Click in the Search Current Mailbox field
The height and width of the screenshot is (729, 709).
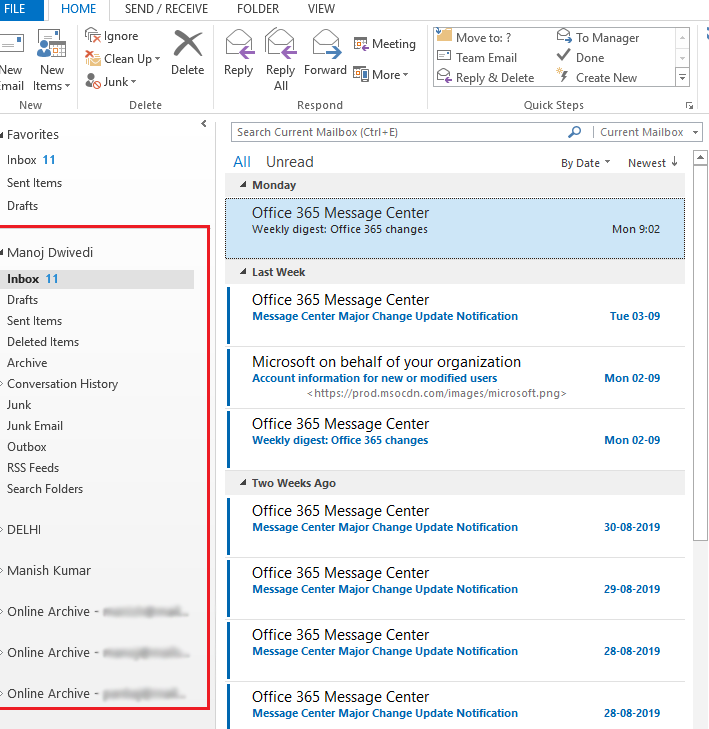click(x=400, y=132)
